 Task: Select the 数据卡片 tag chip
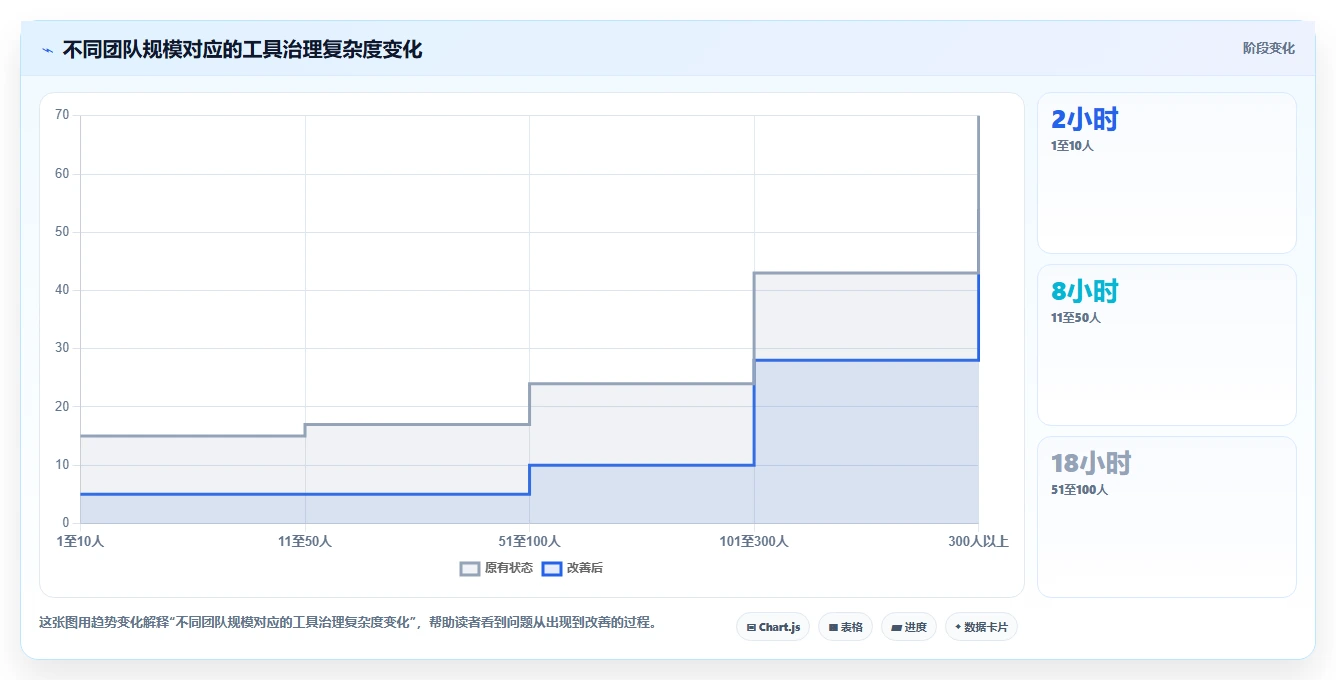tap(981, 627)
